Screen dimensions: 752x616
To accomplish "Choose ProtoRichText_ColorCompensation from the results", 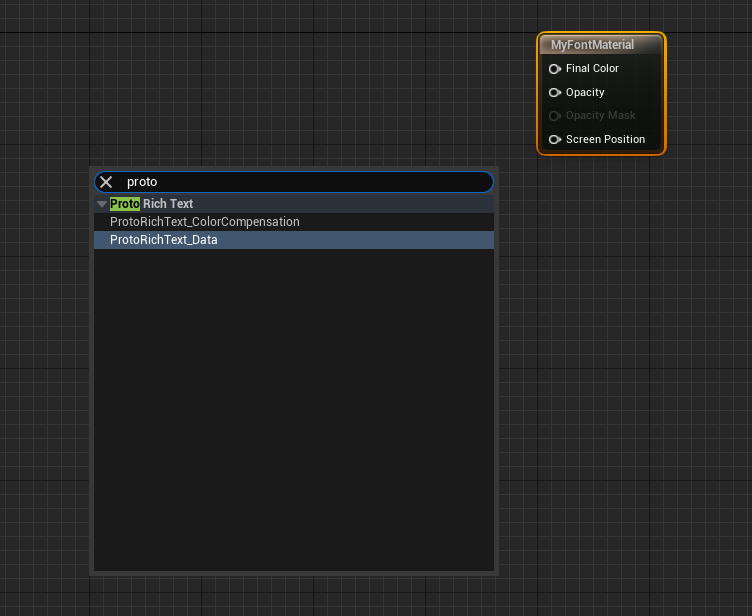I will click(x=205, y=222).
